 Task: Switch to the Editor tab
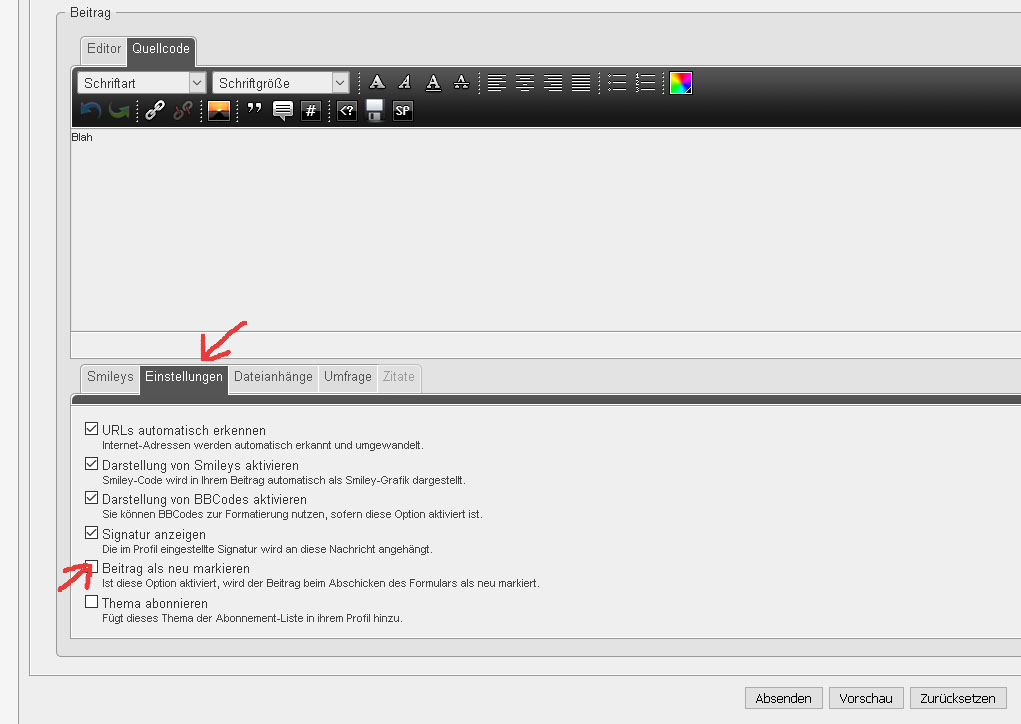click(104, 49)
